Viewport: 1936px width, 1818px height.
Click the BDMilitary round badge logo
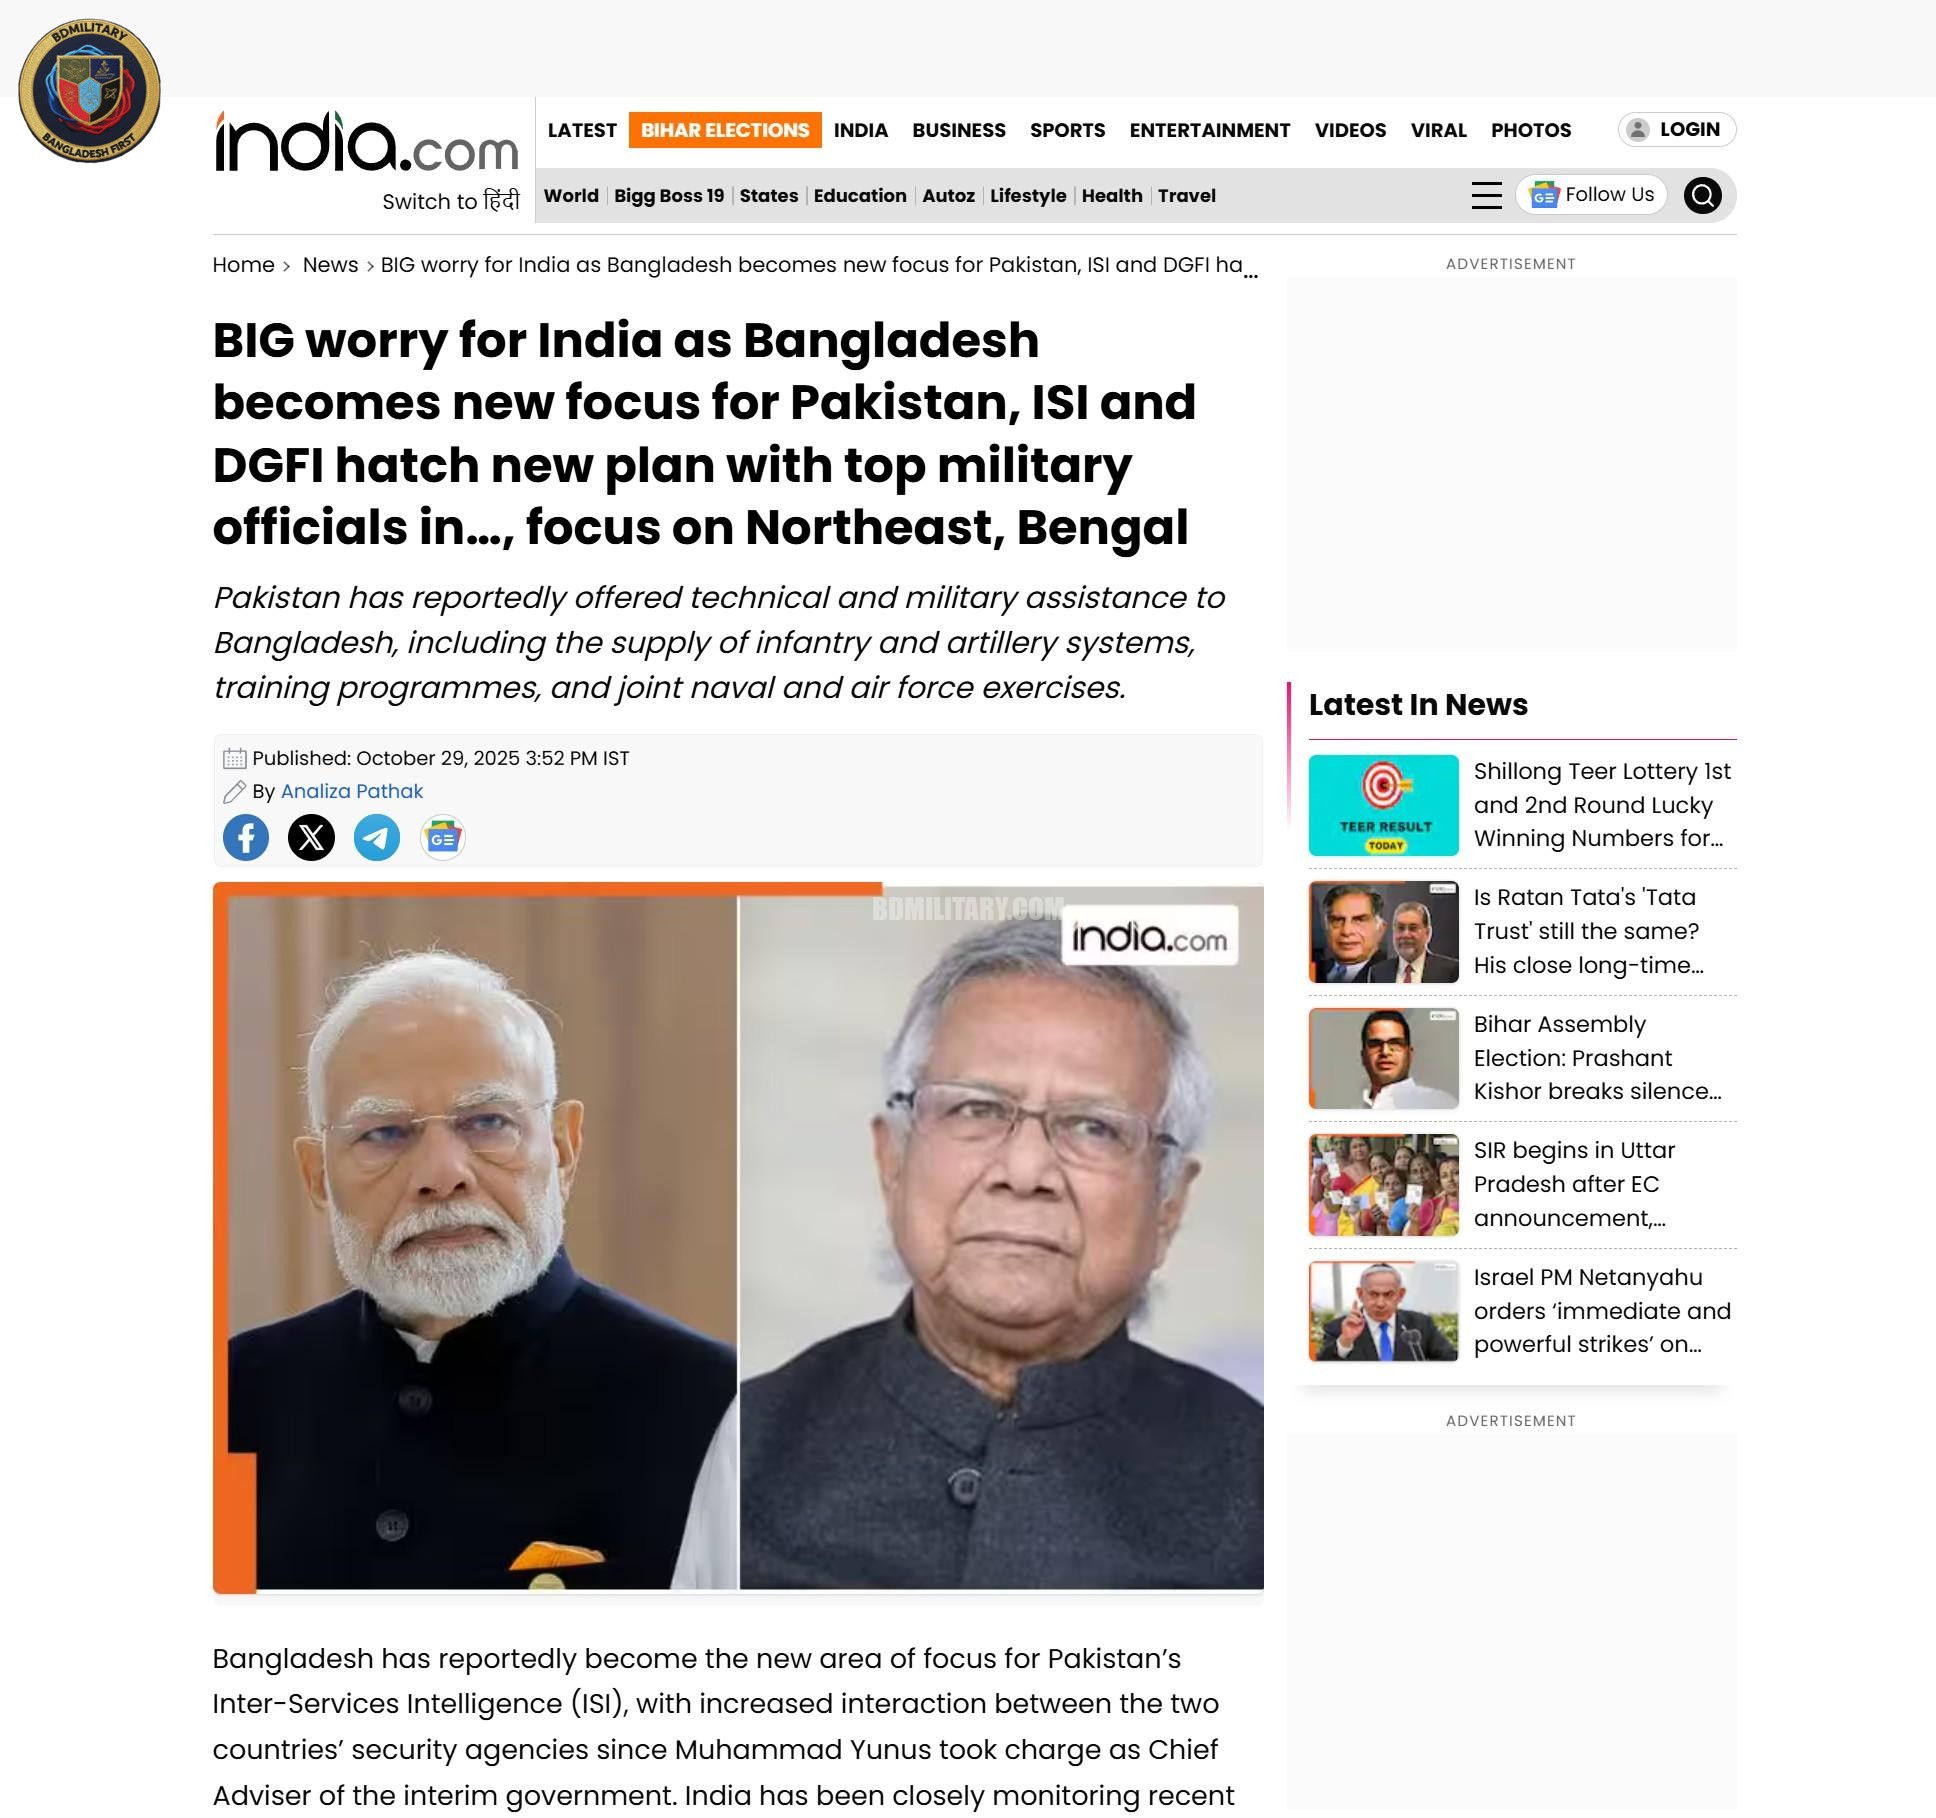(x=90, y=90)
